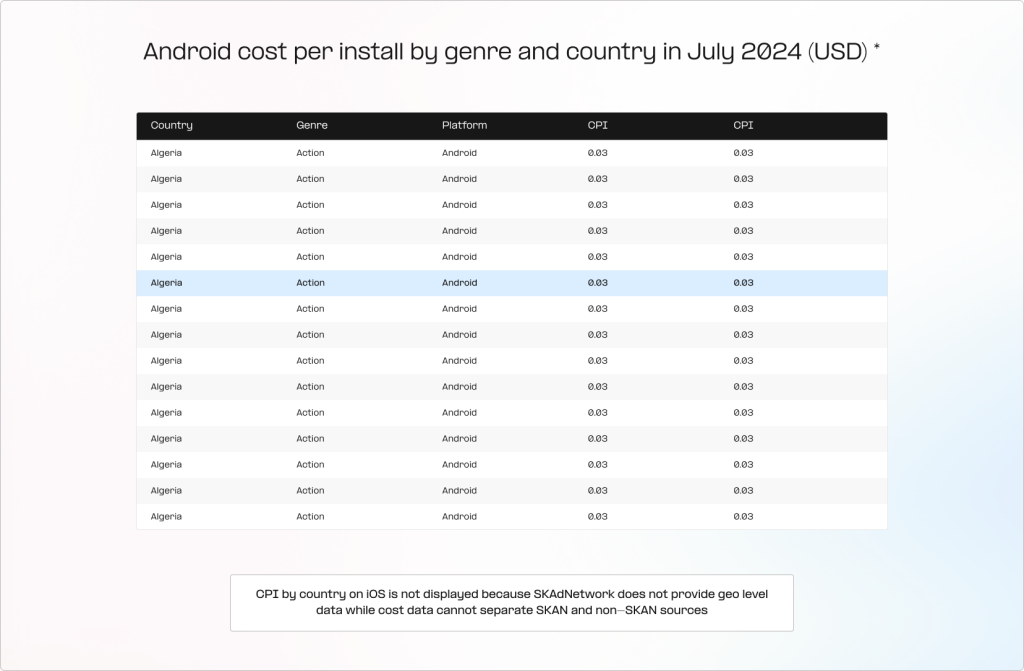Click the Platform column header

point(464,126)
